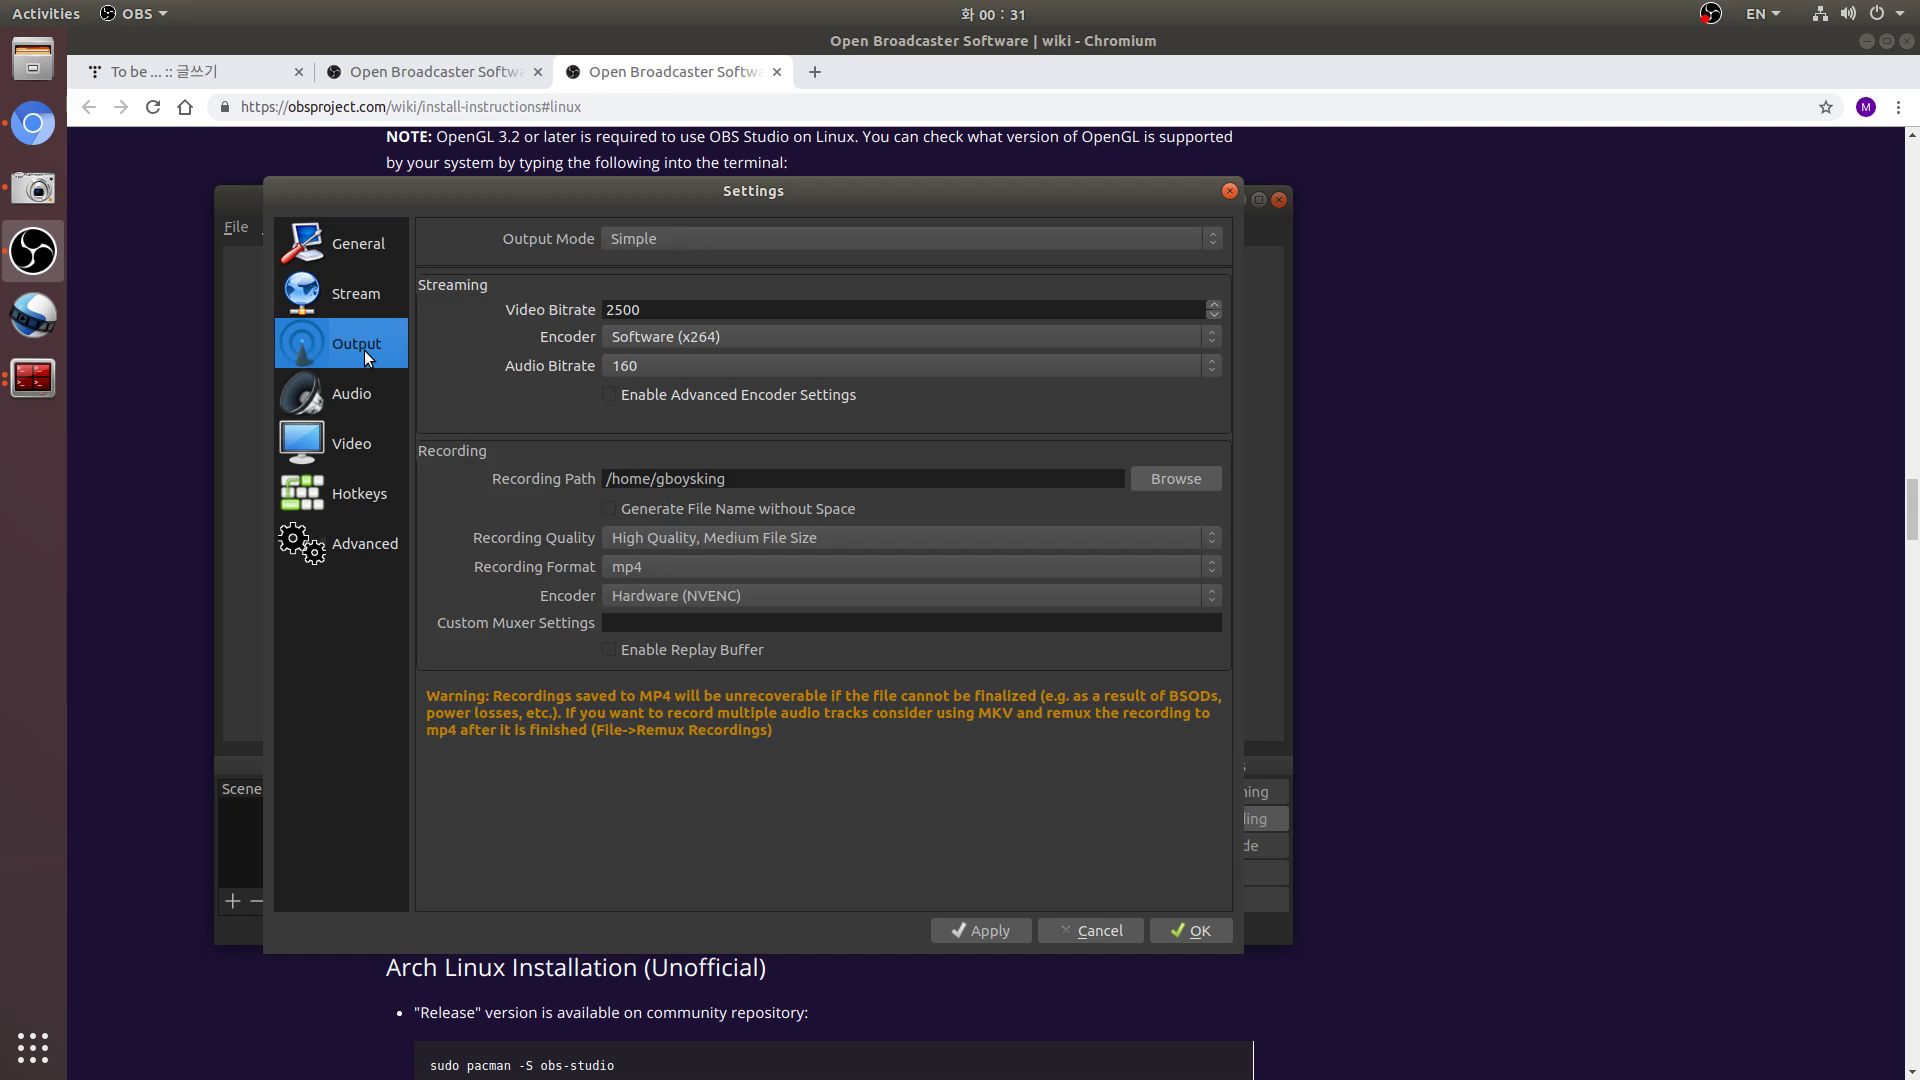Click the Video Bitrate field
Screen dimensions: 1920x1080
(903, 310)
